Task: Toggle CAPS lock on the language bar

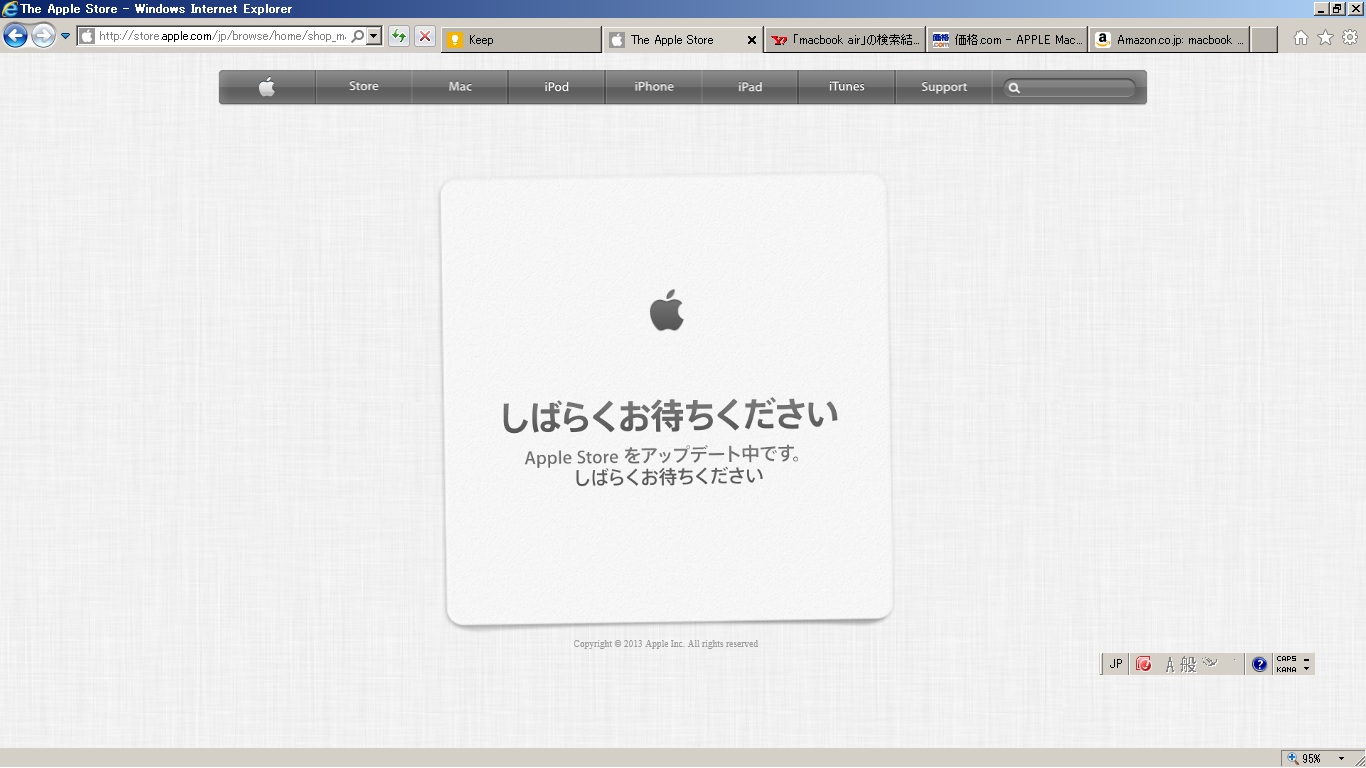Action: (x=1286, y=659)
